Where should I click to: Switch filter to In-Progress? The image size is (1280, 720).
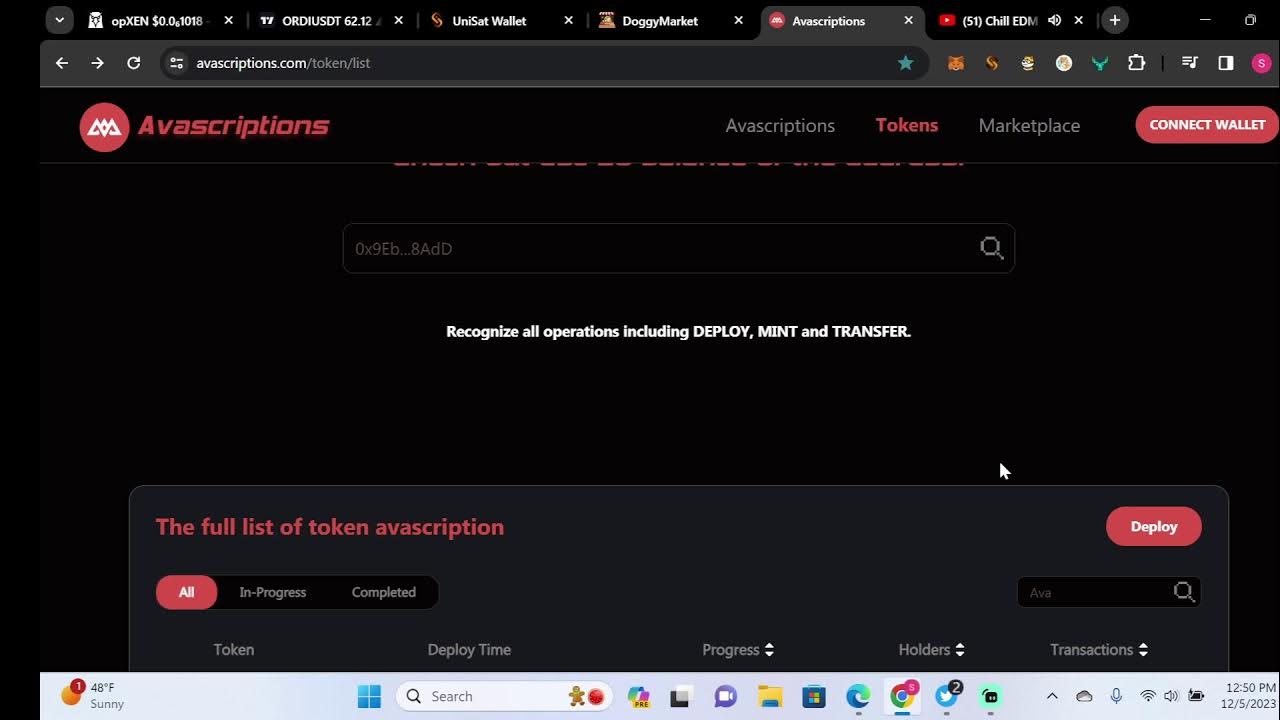(272, 592)
